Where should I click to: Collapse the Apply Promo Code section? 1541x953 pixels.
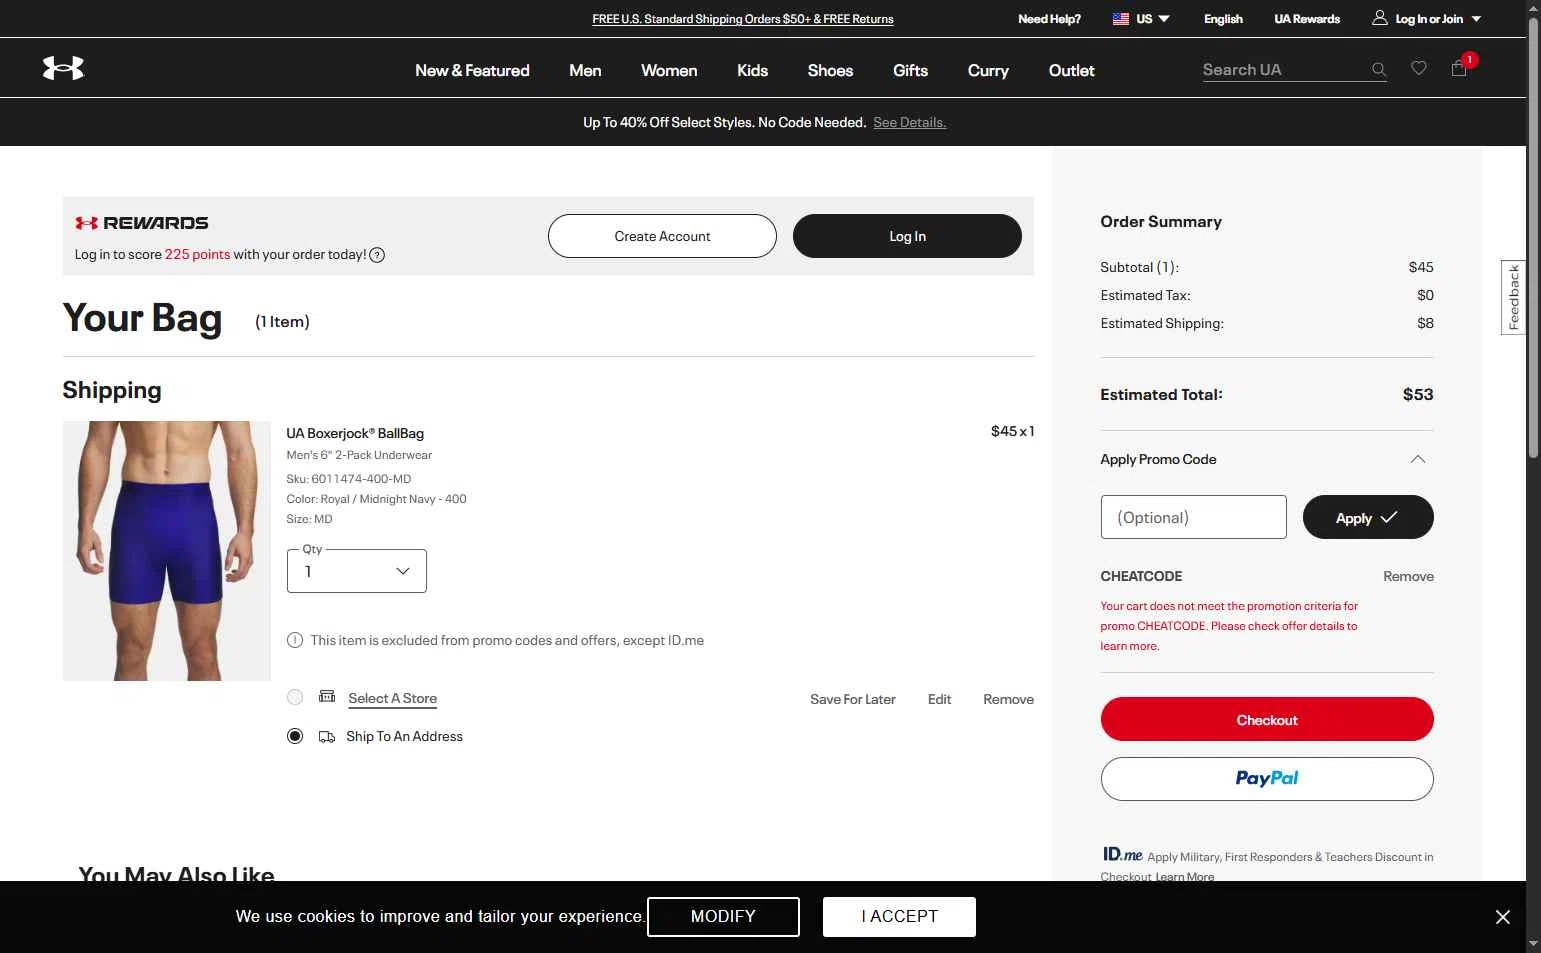click(x=1417, y=459)
